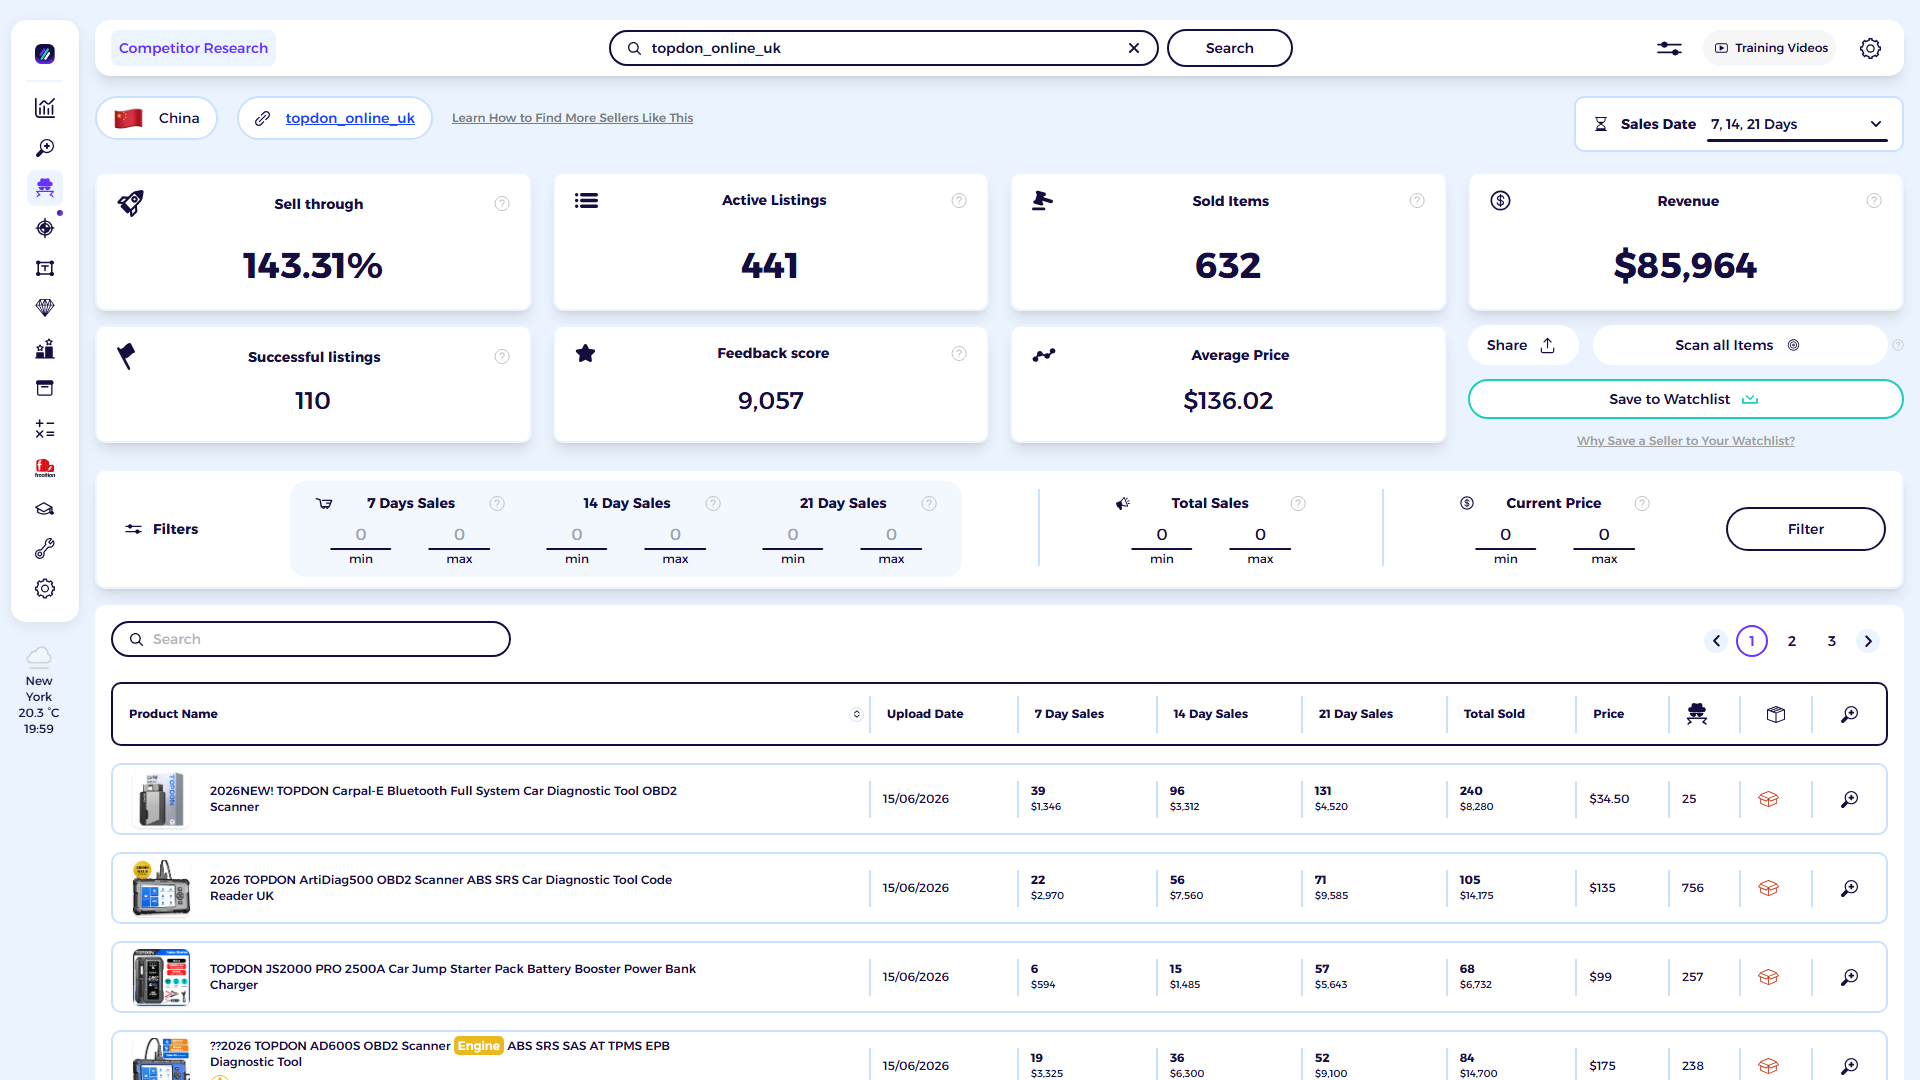This screenshot has width=1920, height=1080.
Task: Focus the product table search box
Action: coord(311,639)
